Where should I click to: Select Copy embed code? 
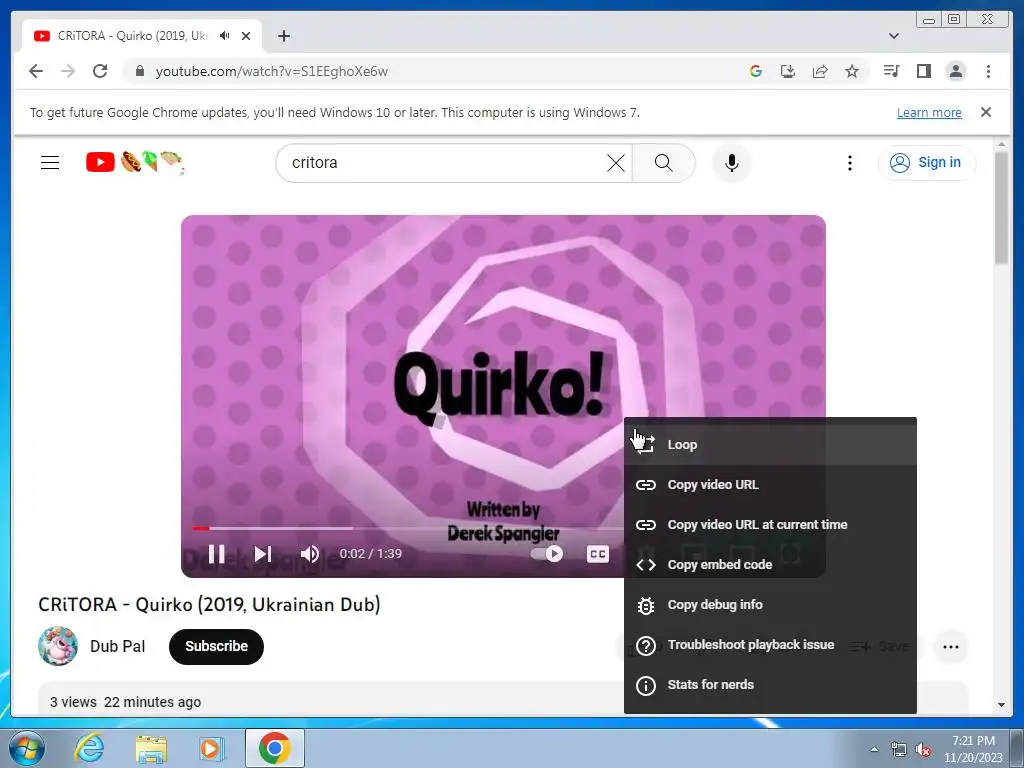[x=770, y=564]
